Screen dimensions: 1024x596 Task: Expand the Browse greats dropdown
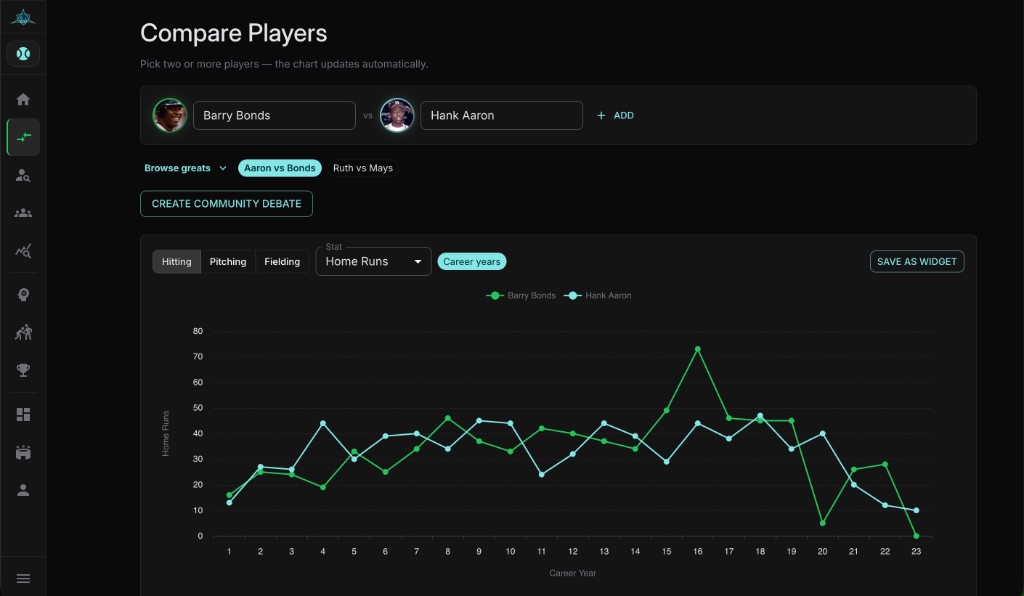[x=185, y=168]
